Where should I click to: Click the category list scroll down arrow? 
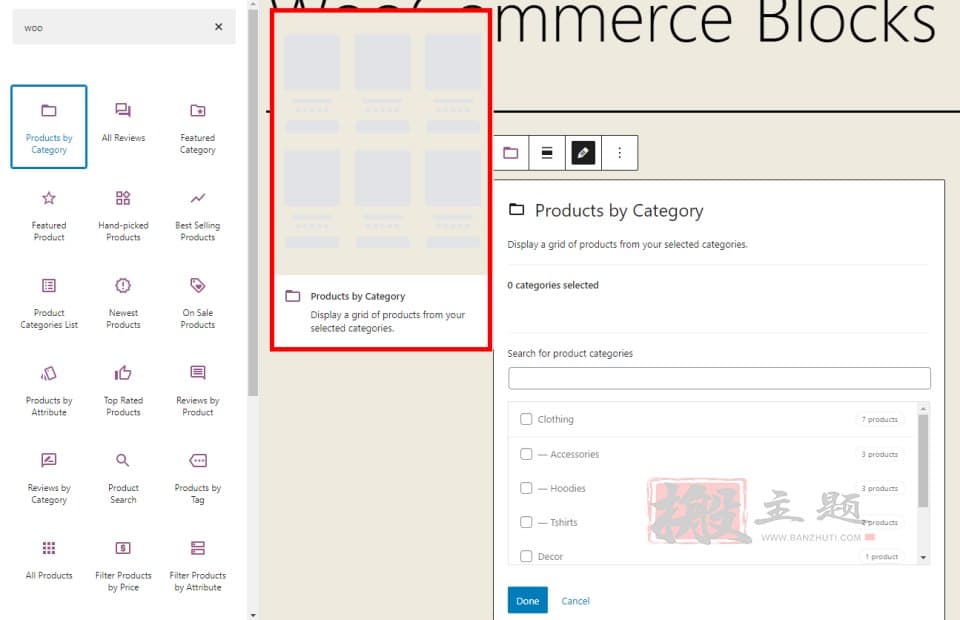pyautogui.click(x=923, y=558)
